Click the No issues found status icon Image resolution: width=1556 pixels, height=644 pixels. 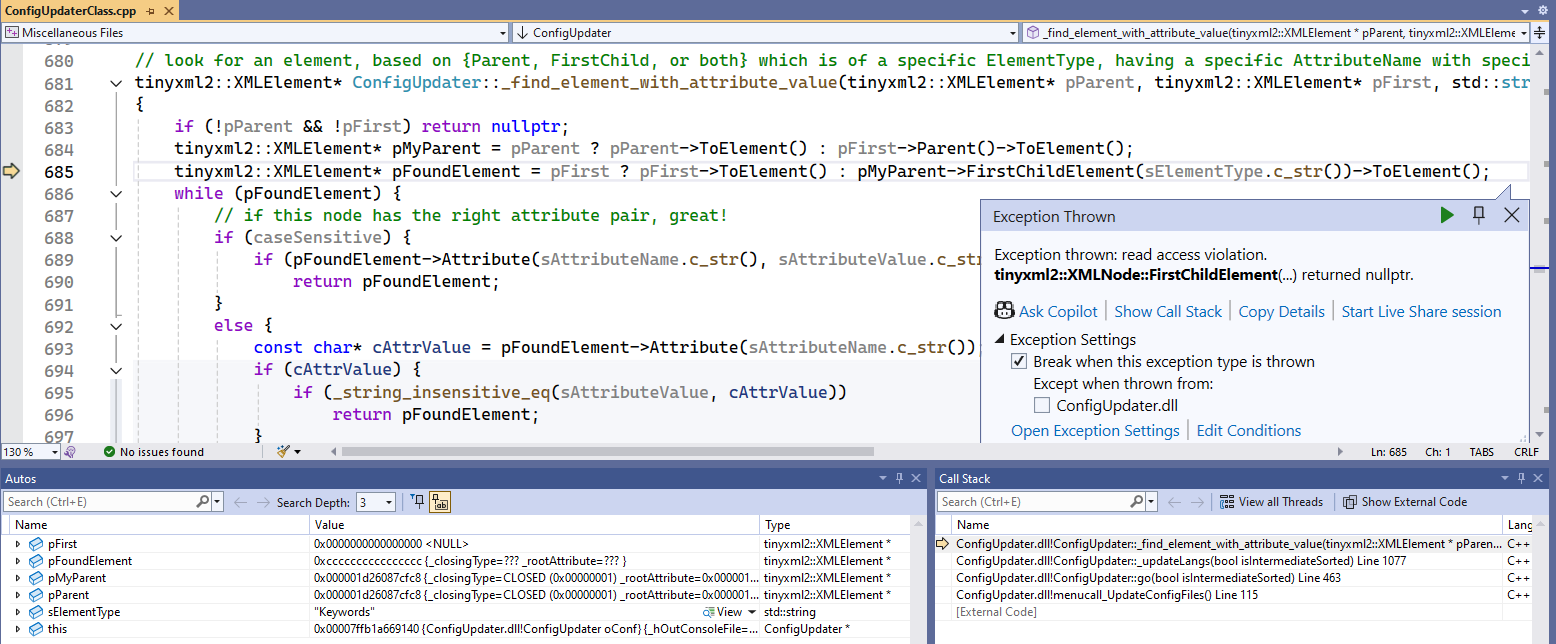(109, 452)
